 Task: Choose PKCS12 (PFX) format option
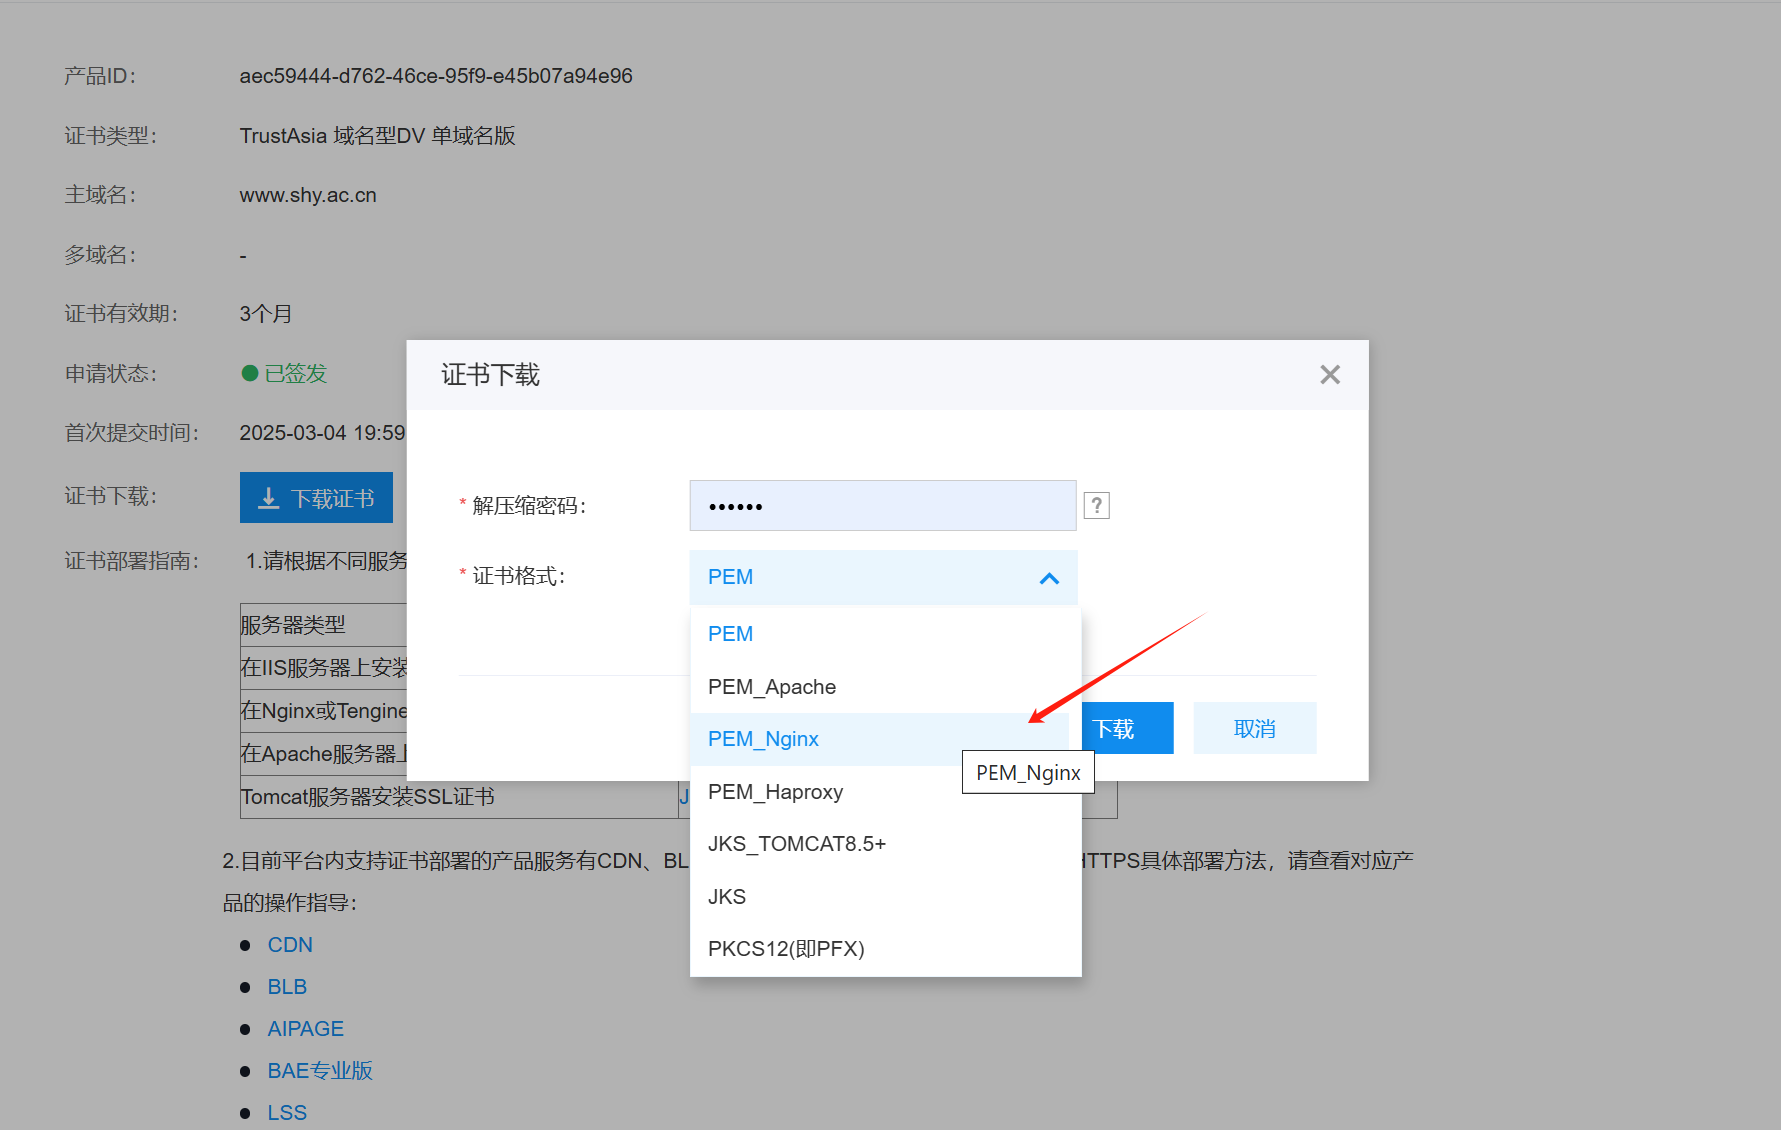click(x=786, y=949)
